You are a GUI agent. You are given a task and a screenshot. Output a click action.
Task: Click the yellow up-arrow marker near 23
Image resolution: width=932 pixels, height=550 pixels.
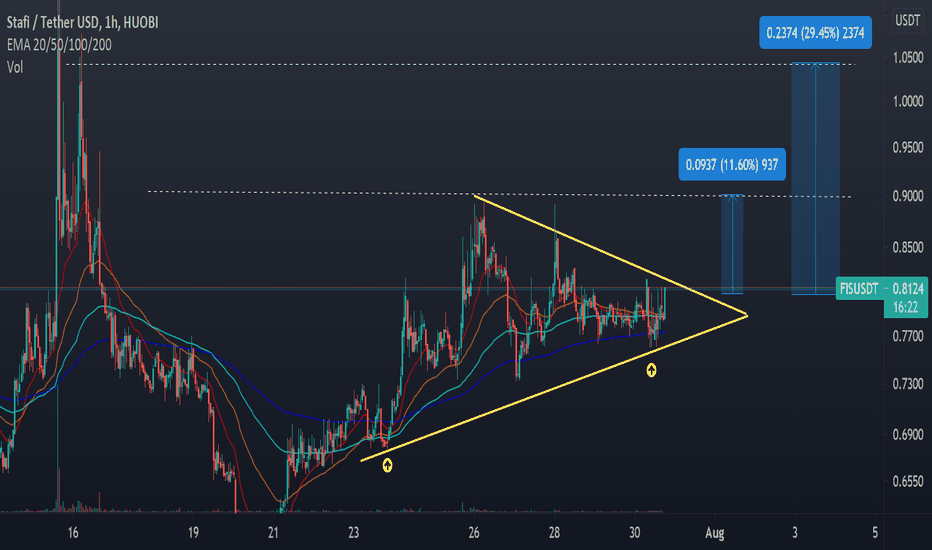pos(387,466)
